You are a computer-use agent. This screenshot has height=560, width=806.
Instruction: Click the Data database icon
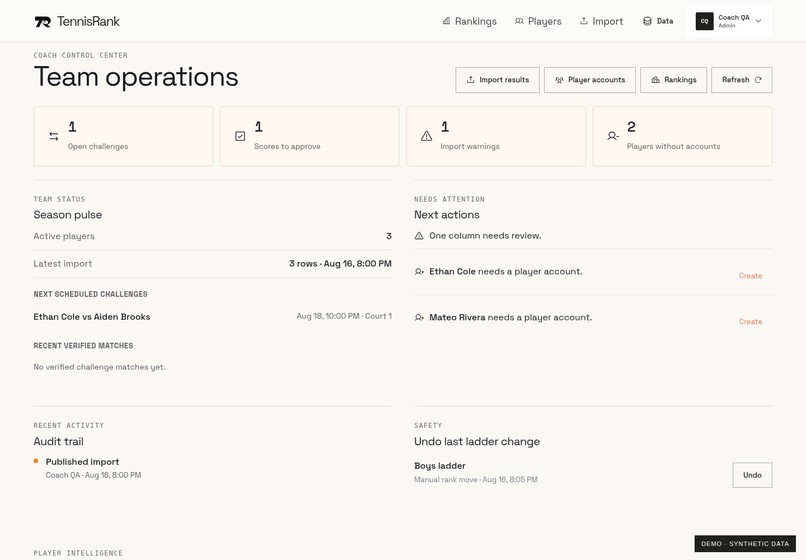click(x=647, y=21)
